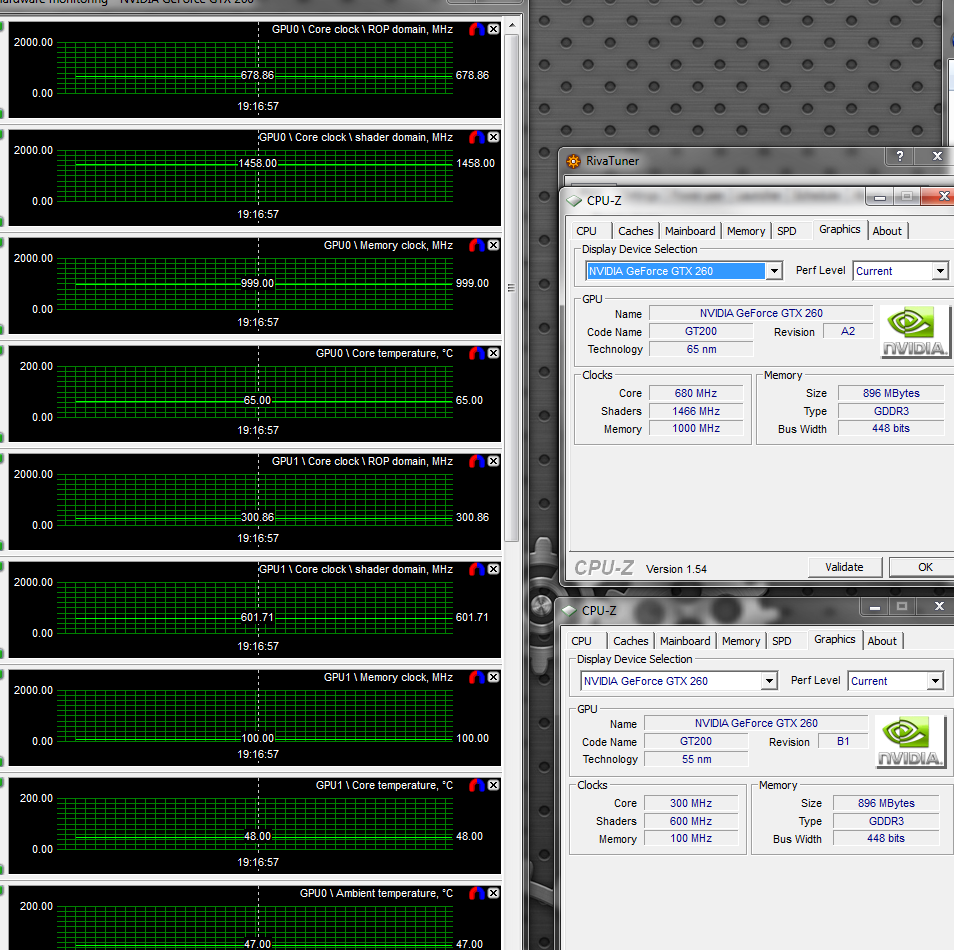Screen dimensions: 954x950
Task: Expand Perf Level dropdown in upper CPU-Z
Action: (940, 271)
